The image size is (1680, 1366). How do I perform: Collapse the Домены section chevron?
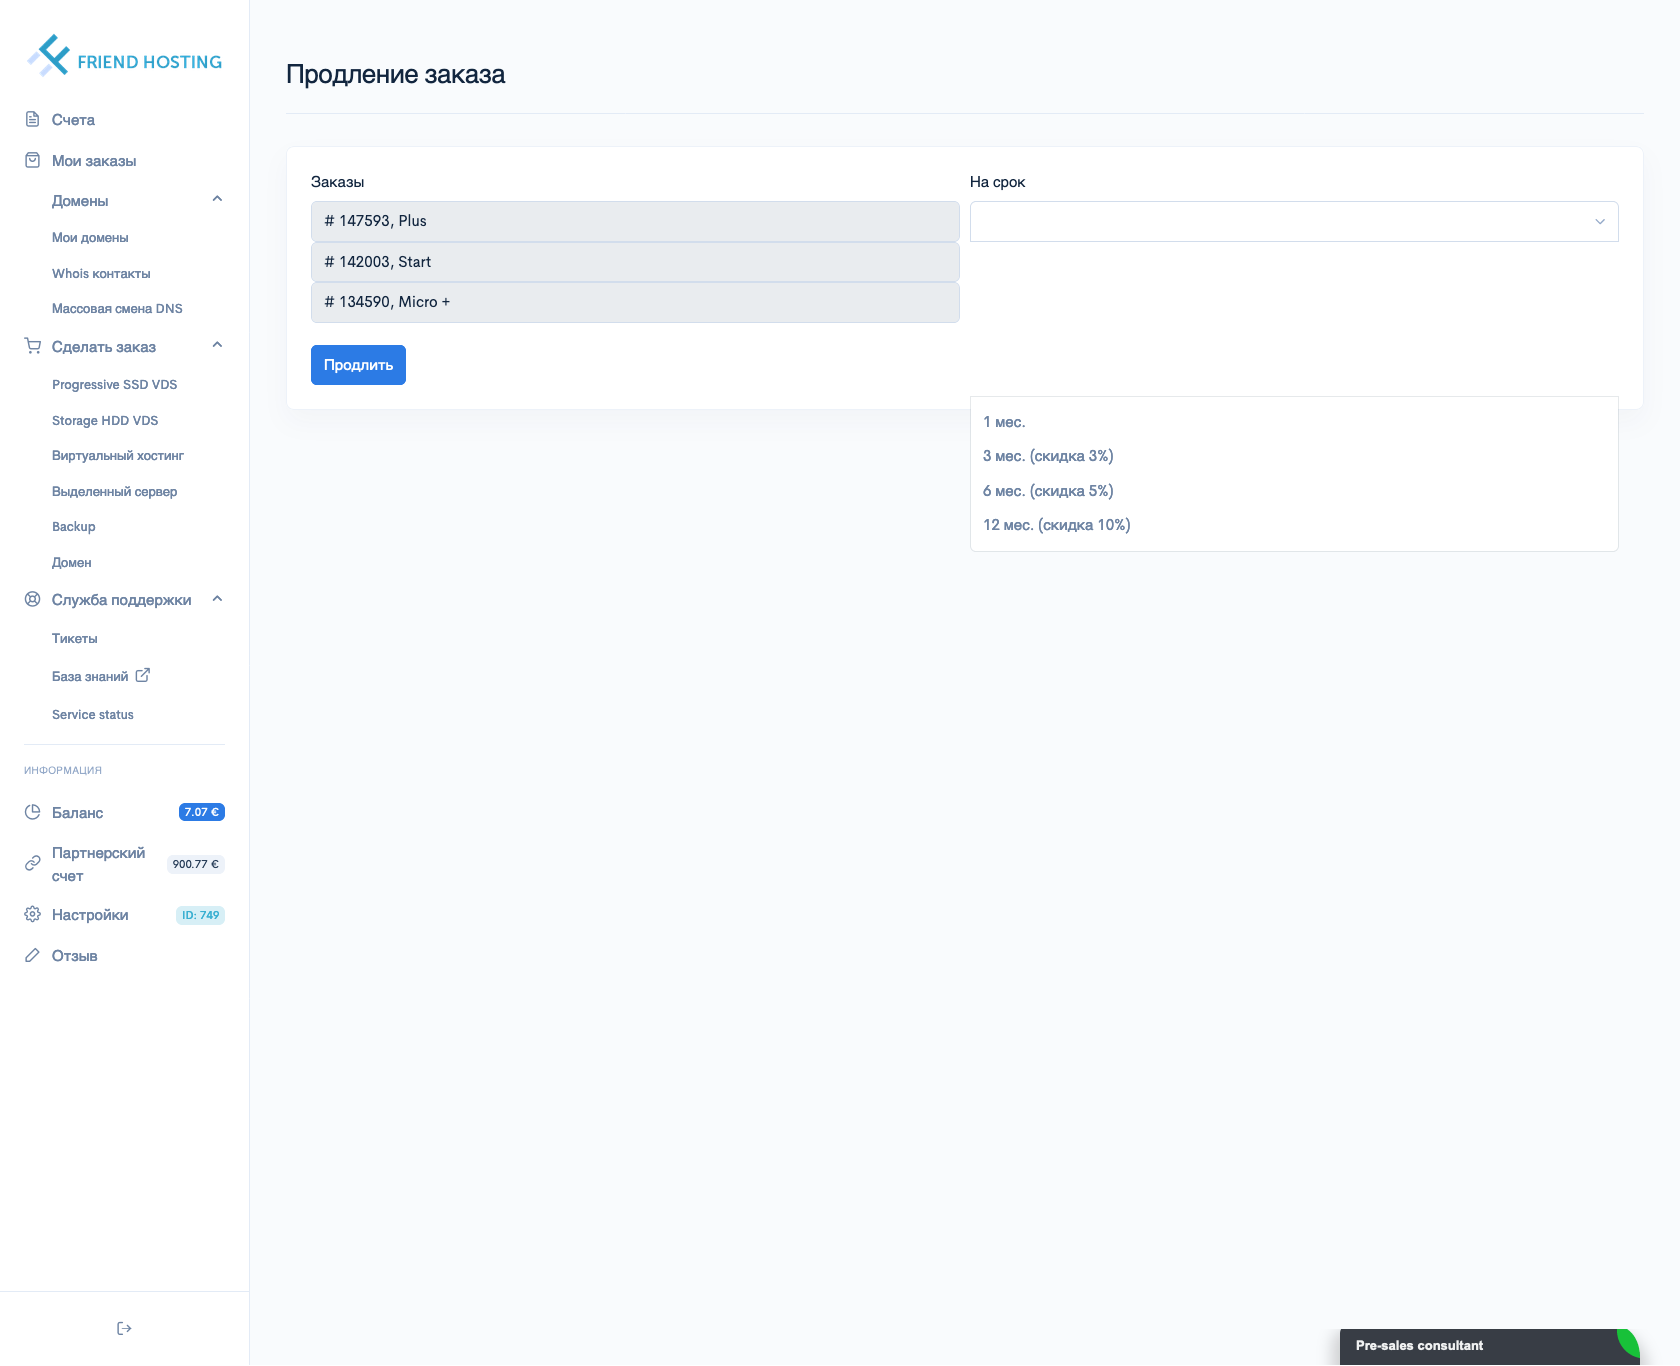(x=217, y=199)
